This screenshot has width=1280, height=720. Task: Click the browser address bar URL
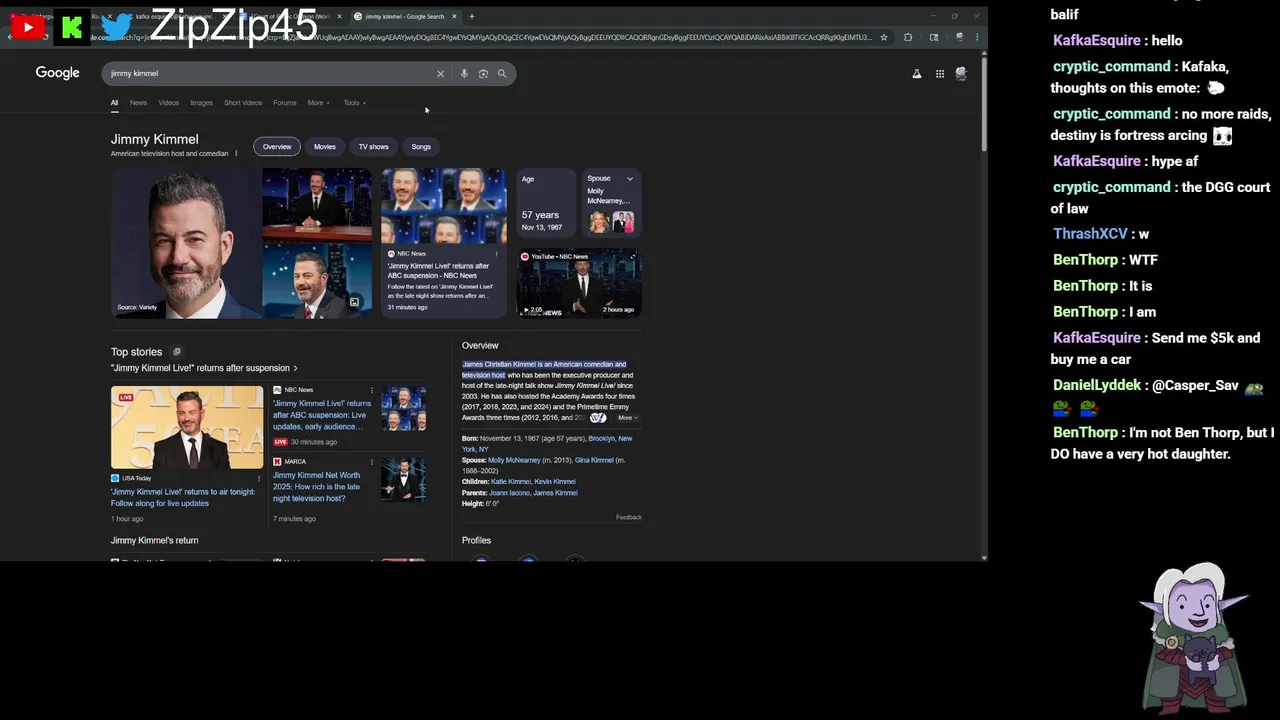(480, 37)
